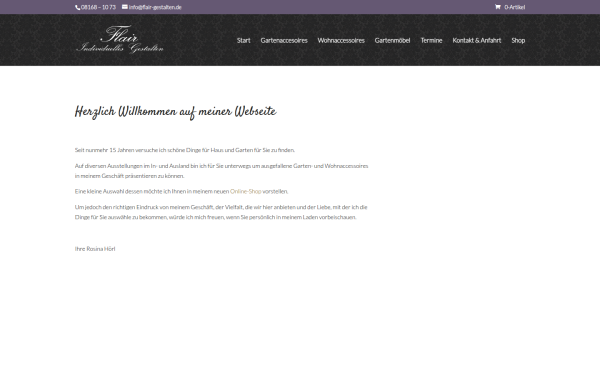Open the 0-Artikel cart link
This screenshot has width=600, height=375.
point(514,7)
